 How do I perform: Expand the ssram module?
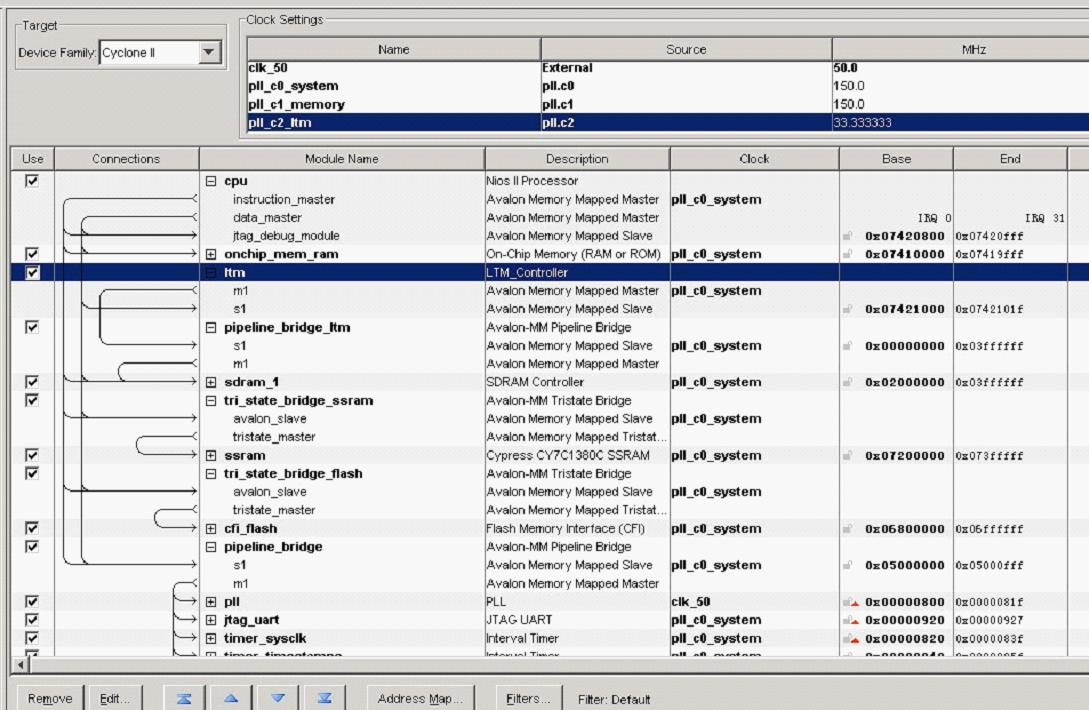pyautogui.click(x=211, y=456)
